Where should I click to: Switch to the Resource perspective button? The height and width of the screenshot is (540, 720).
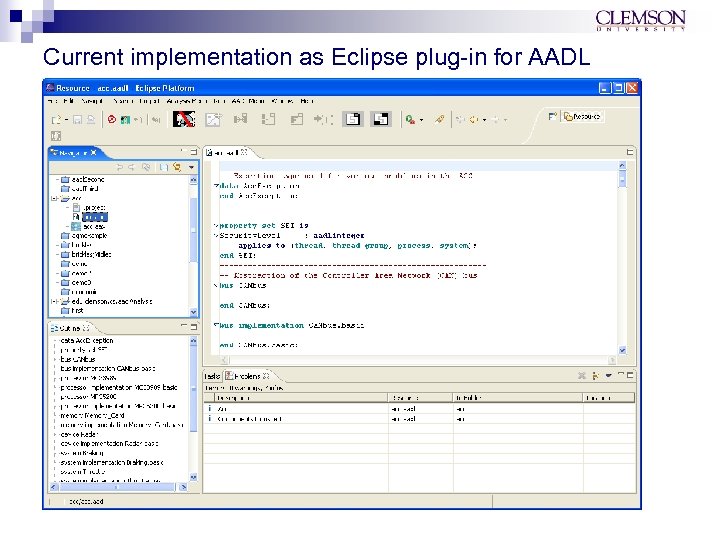[582, 117]
